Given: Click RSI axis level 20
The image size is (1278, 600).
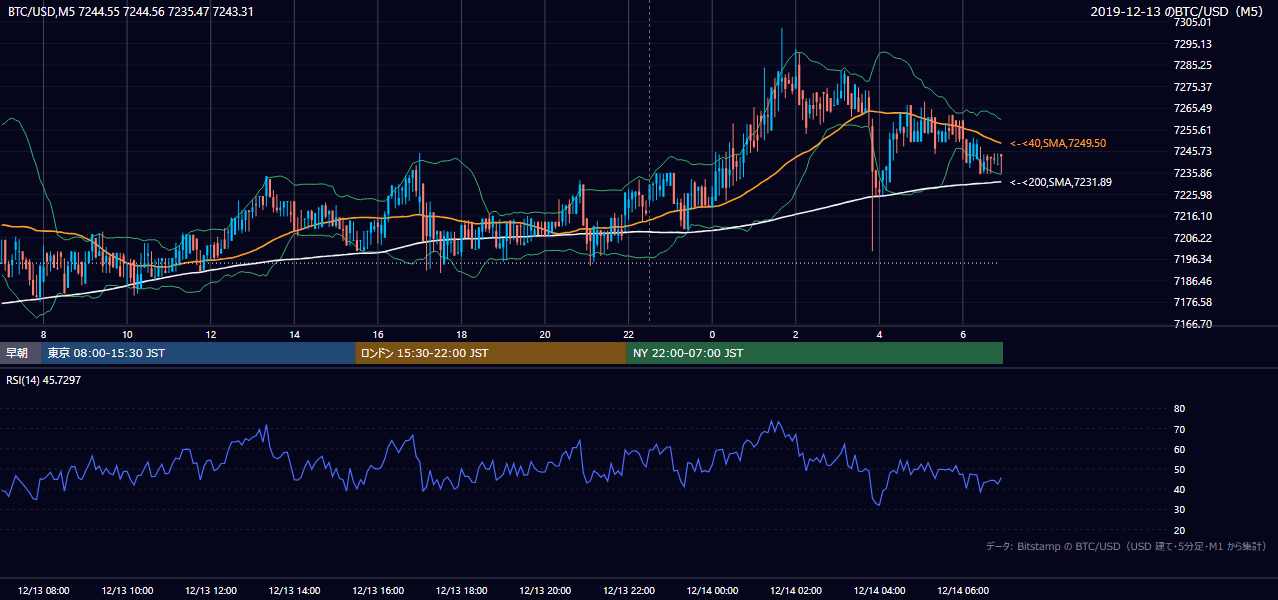Looking at the screenshot, I should (1179, 530).
